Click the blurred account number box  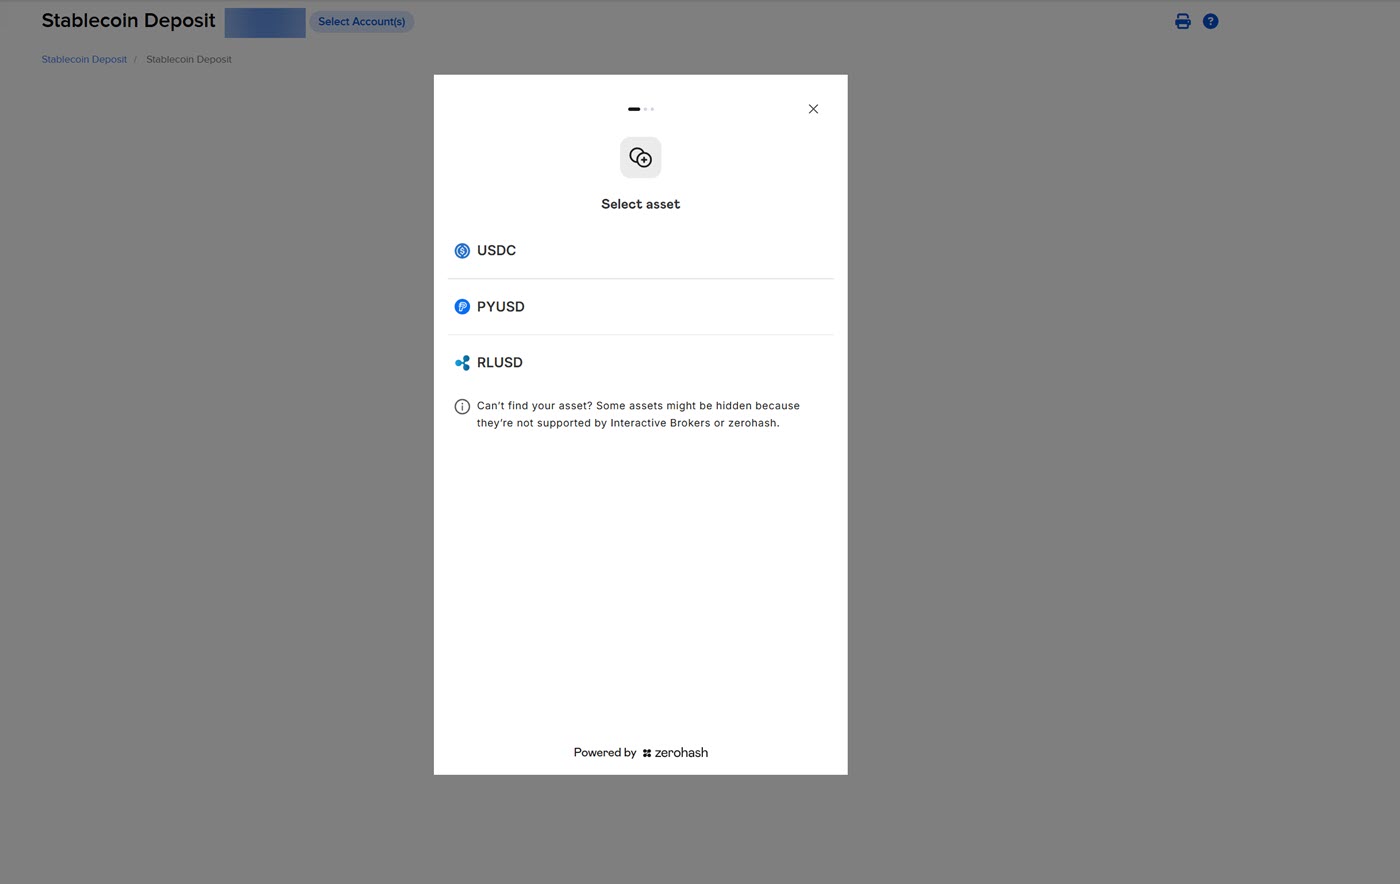(x=265, y=22)
